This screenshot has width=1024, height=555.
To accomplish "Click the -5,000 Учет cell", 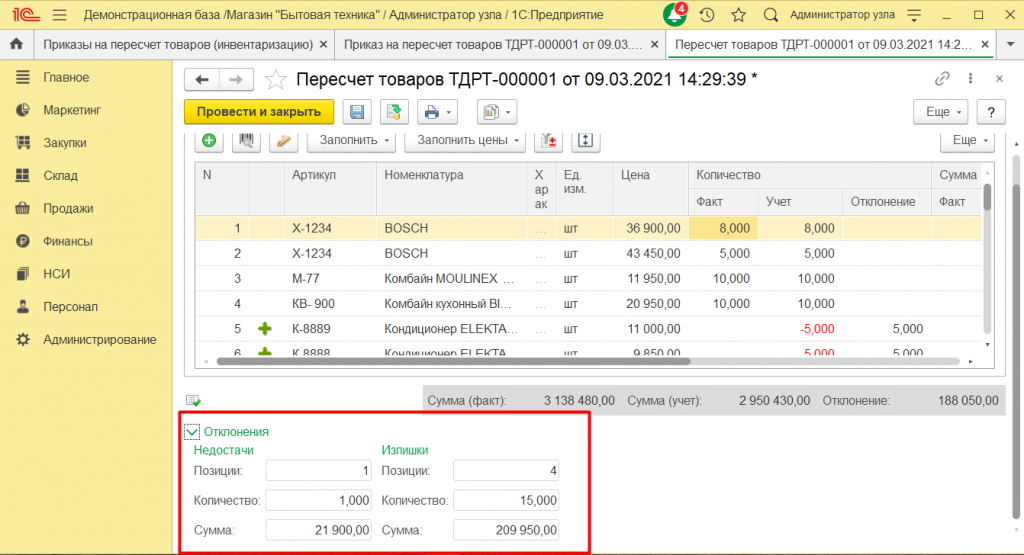I will [799, 328].
